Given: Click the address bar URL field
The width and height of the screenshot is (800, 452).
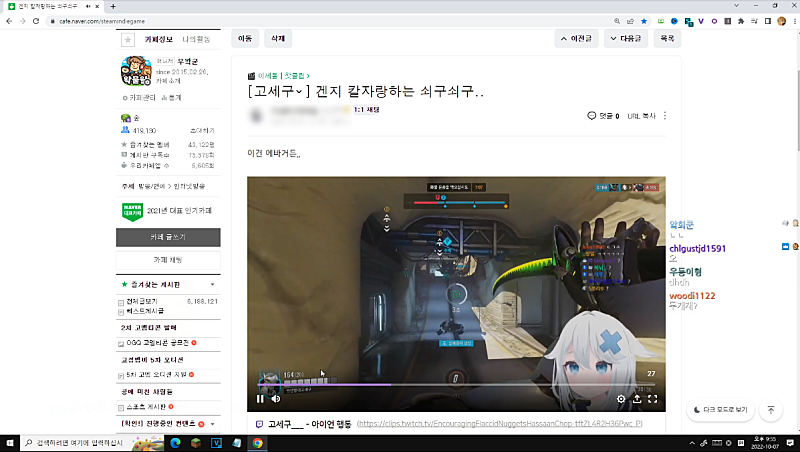Looking at the screenshot, I should 327,21.
